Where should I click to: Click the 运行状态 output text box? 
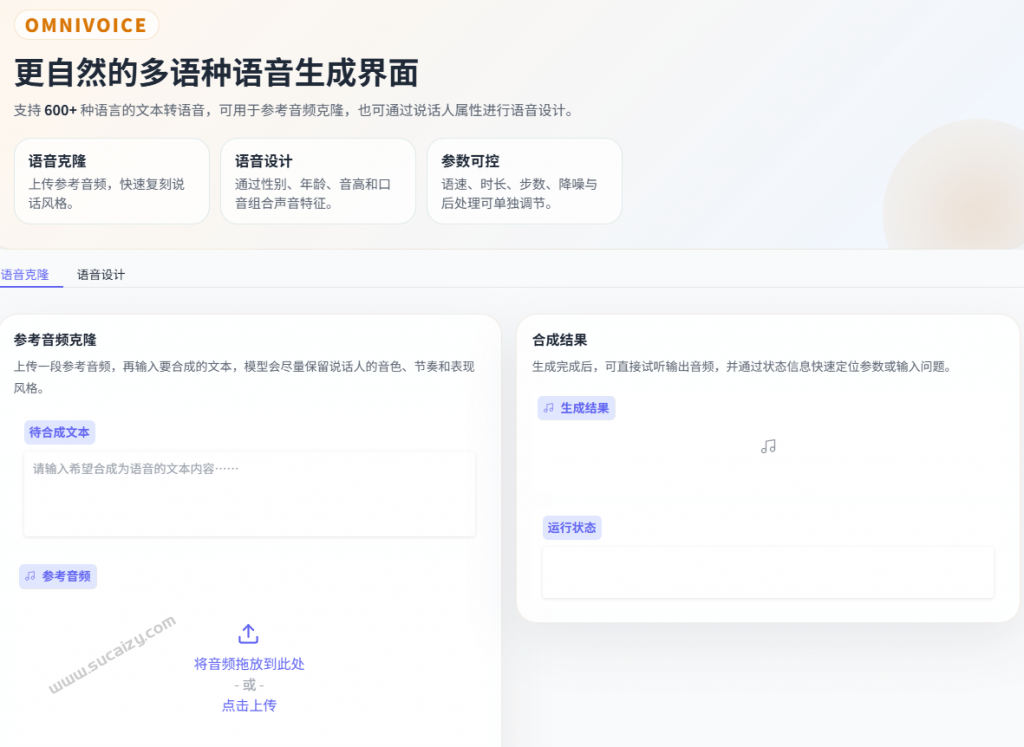coord(768,572)
